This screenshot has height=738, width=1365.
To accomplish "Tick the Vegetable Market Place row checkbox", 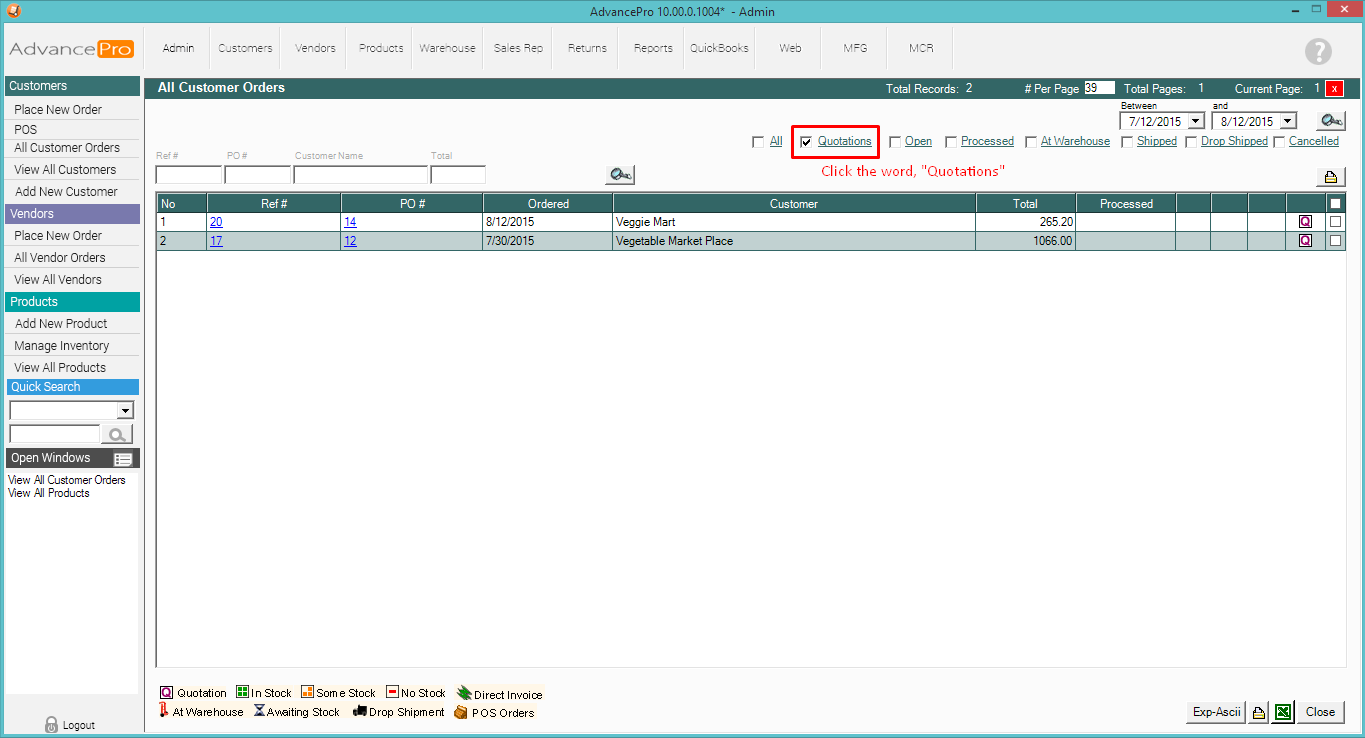I will click(x=1335, y=241).
